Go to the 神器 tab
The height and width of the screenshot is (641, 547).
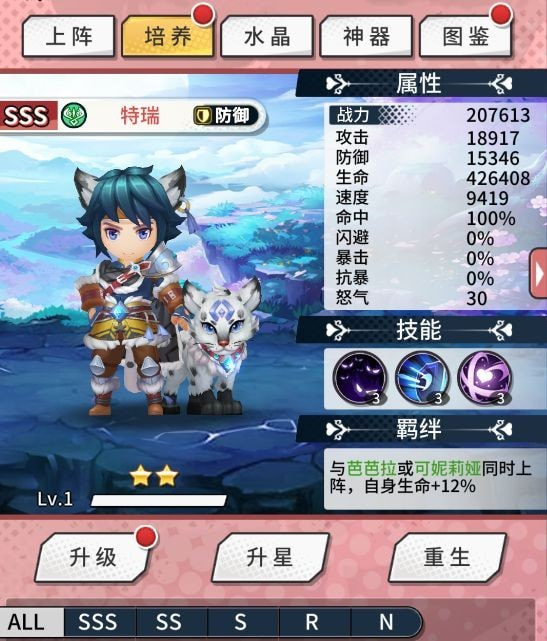[x=366, y=36]
